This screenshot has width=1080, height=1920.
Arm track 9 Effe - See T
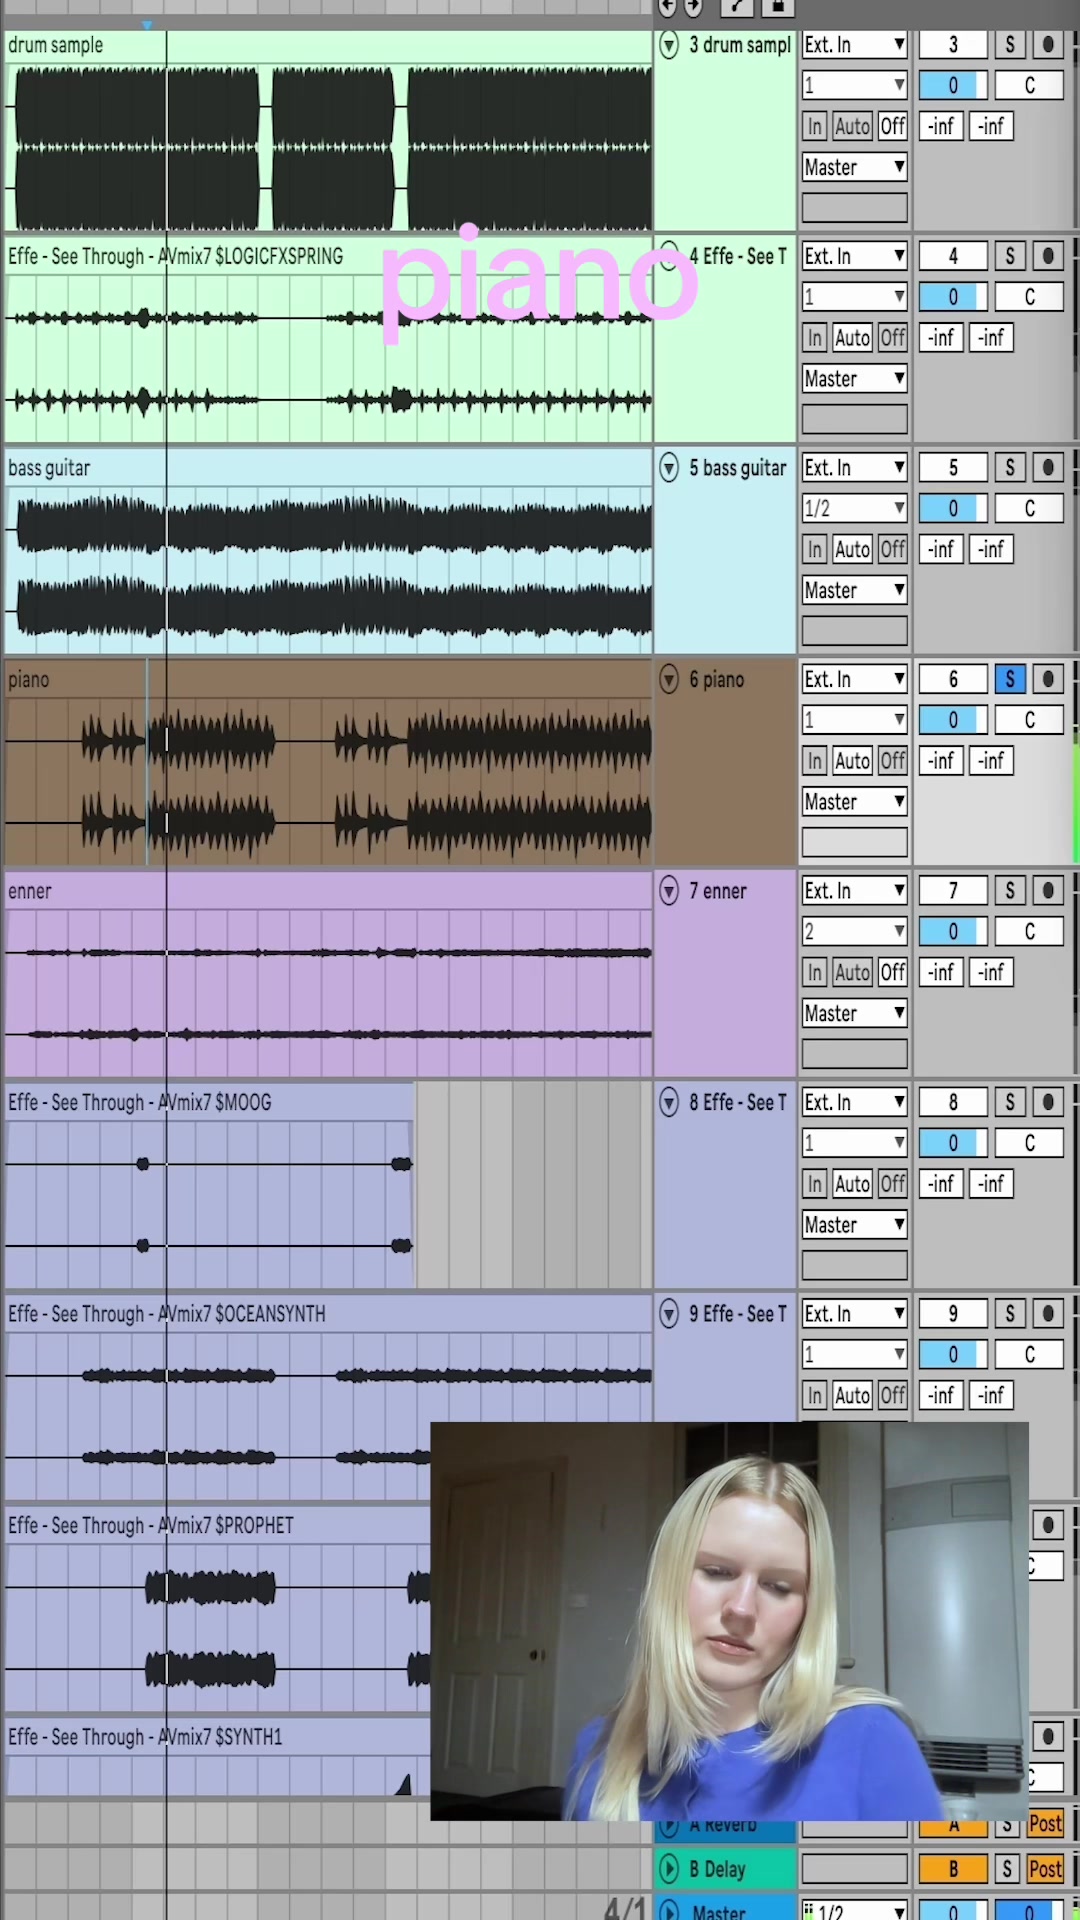tap(1047, 1313)
